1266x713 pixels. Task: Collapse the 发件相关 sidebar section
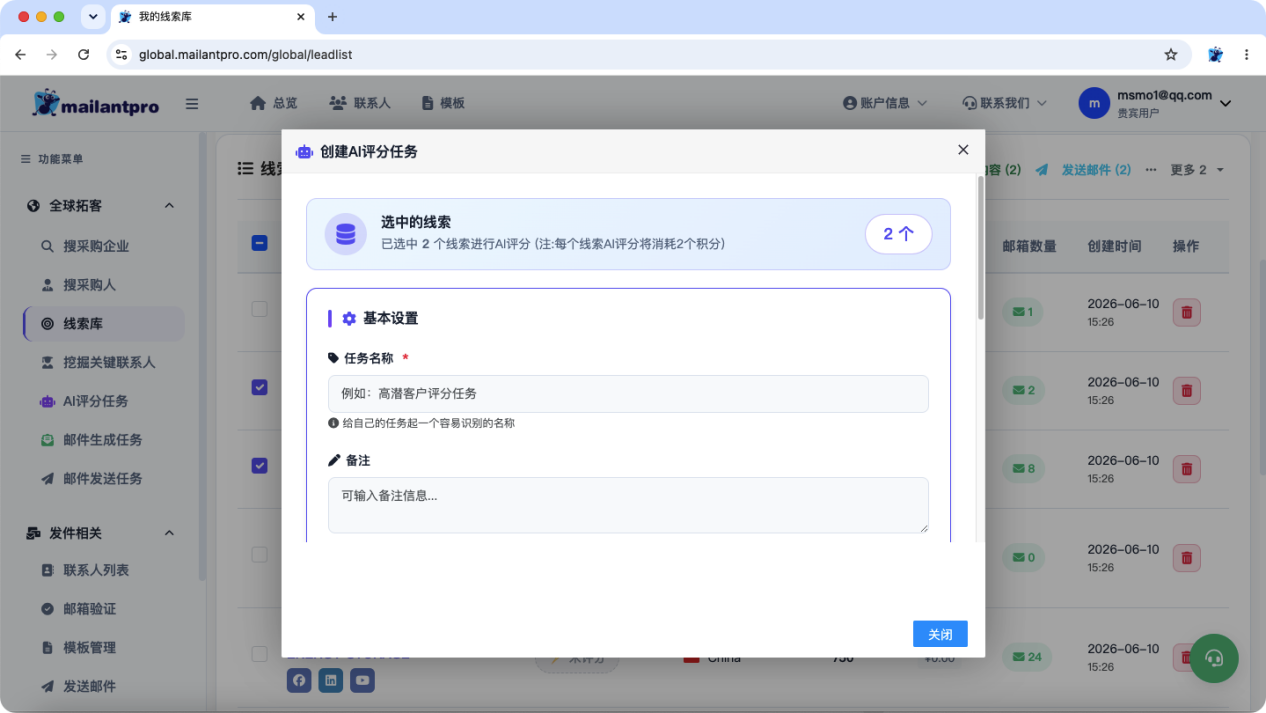pos(169,533)
